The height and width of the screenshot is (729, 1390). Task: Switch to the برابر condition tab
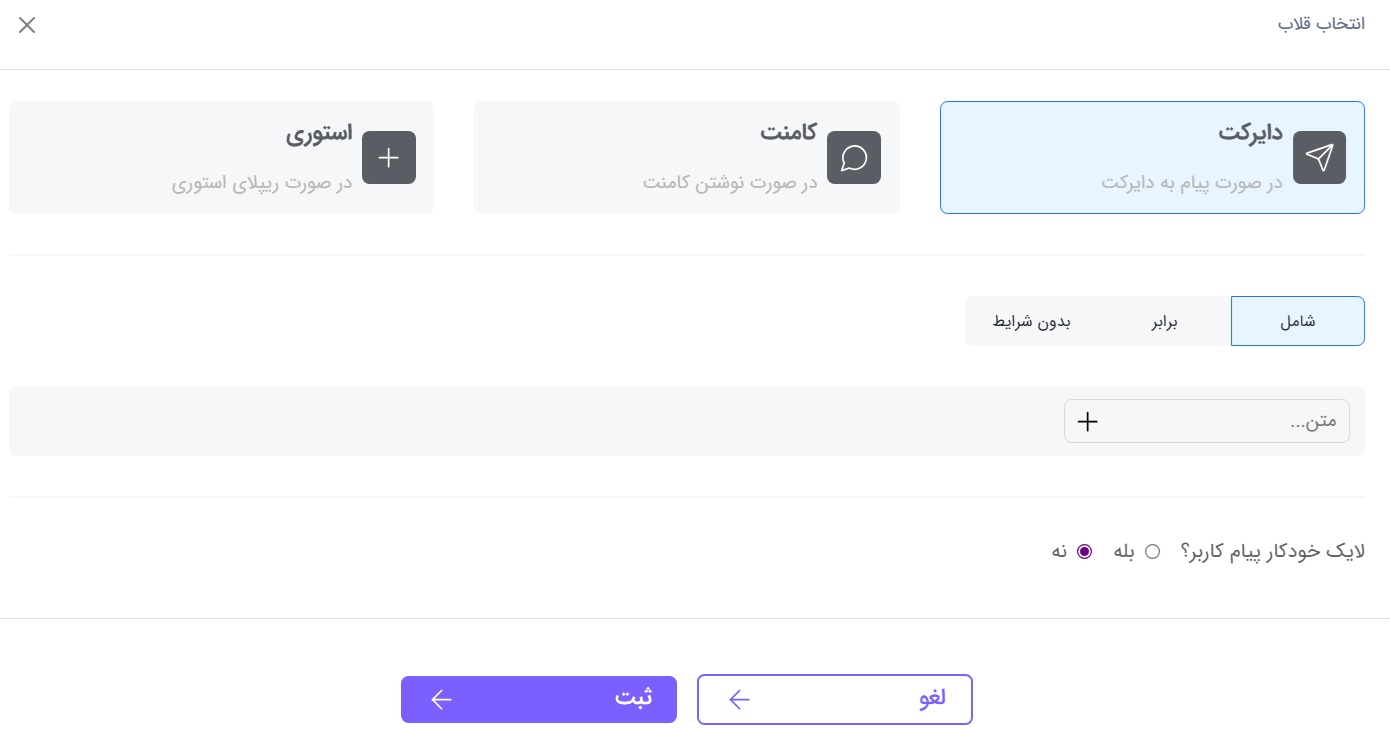(x=1164, y=321)
